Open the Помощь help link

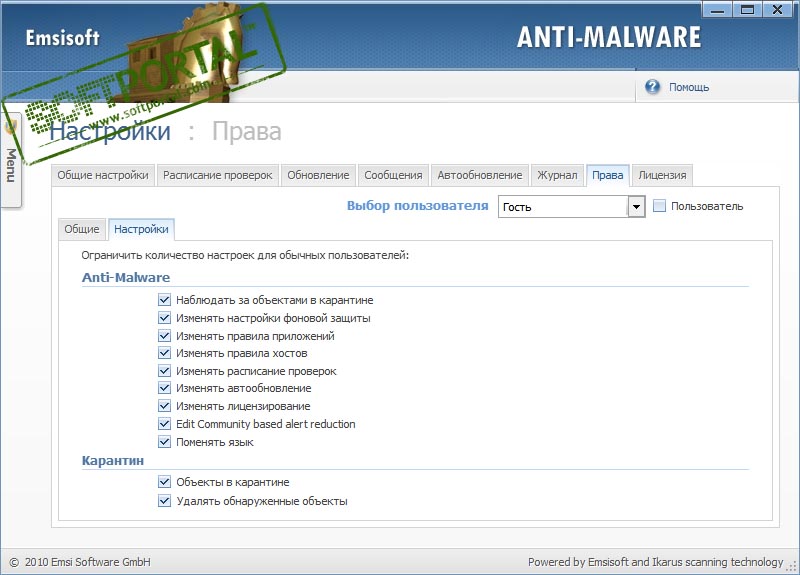coord(689,87)
